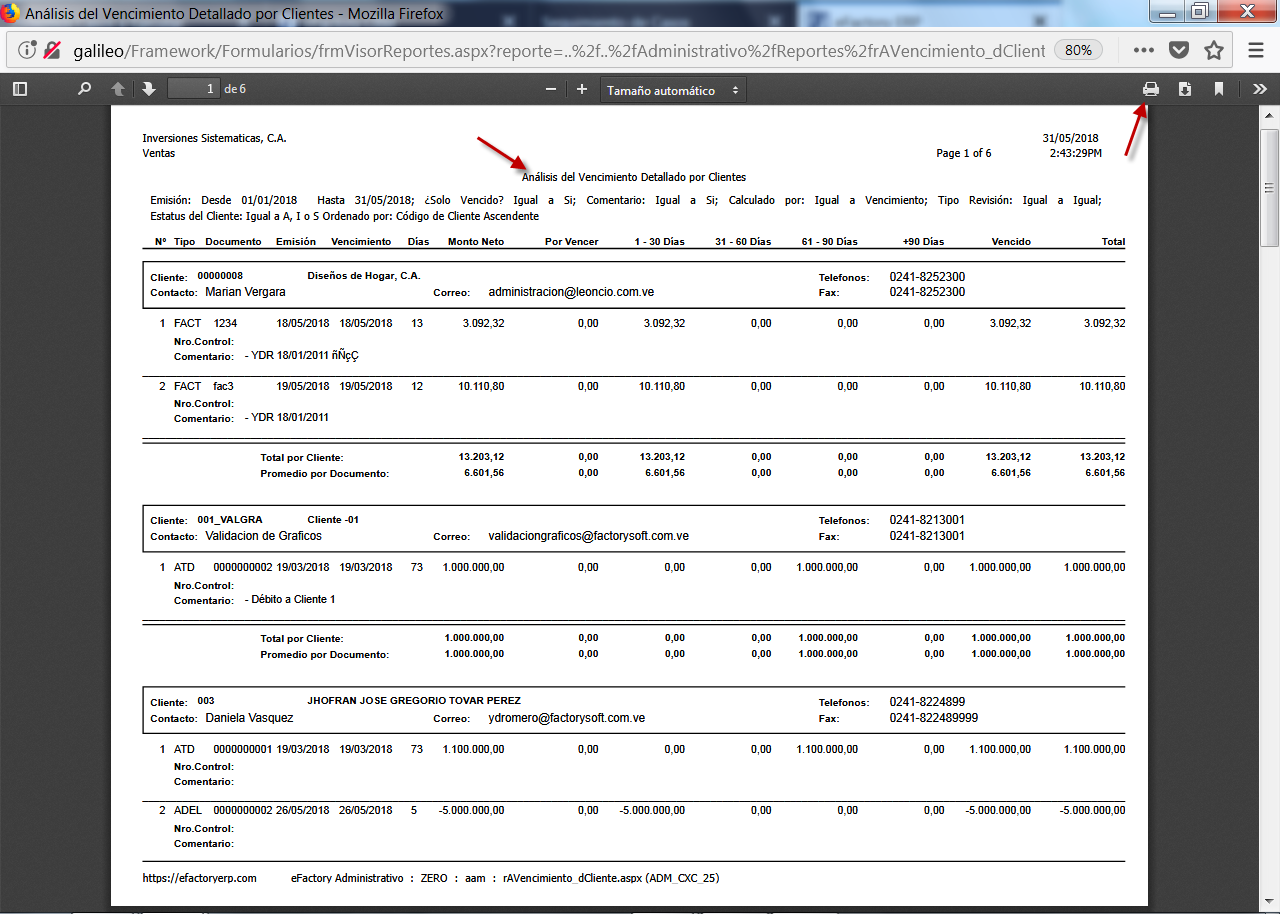Click contact name Daniela Vasquez
This screenshot has height=914, width=1280.
click(x=249, y=718)
